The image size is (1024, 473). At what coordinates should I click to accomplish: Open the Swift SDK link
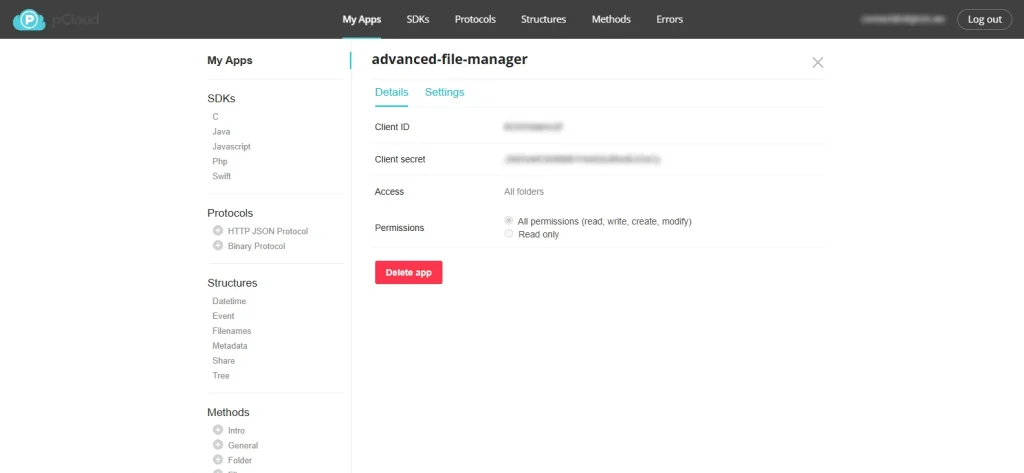(221, 176)
